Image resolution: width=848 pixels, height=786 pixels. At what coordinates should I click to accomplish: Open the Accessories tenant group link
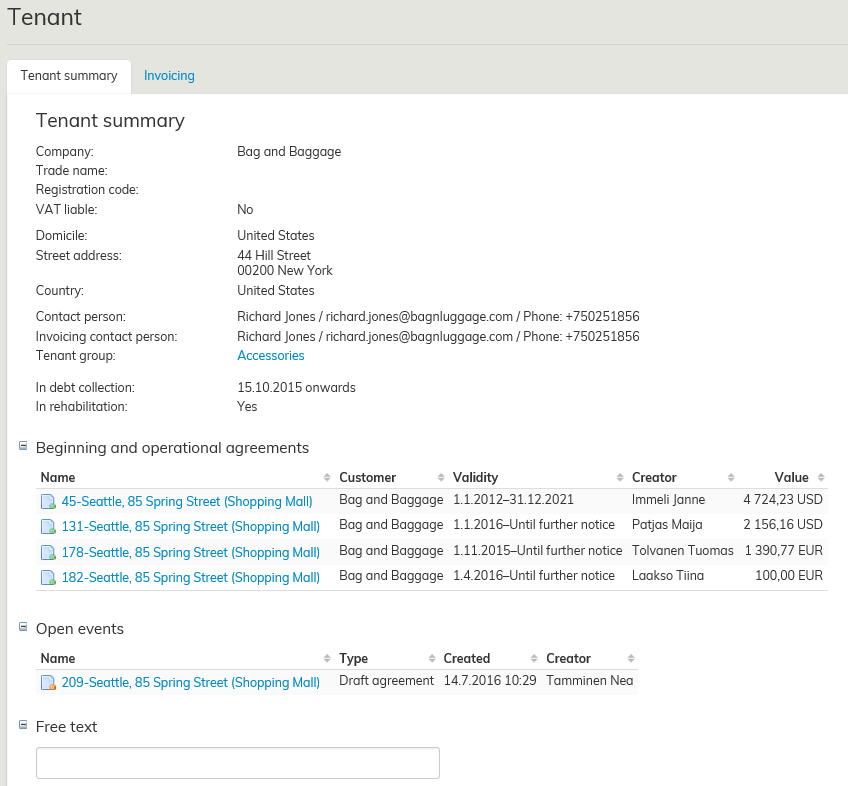(x=270, y=356)
